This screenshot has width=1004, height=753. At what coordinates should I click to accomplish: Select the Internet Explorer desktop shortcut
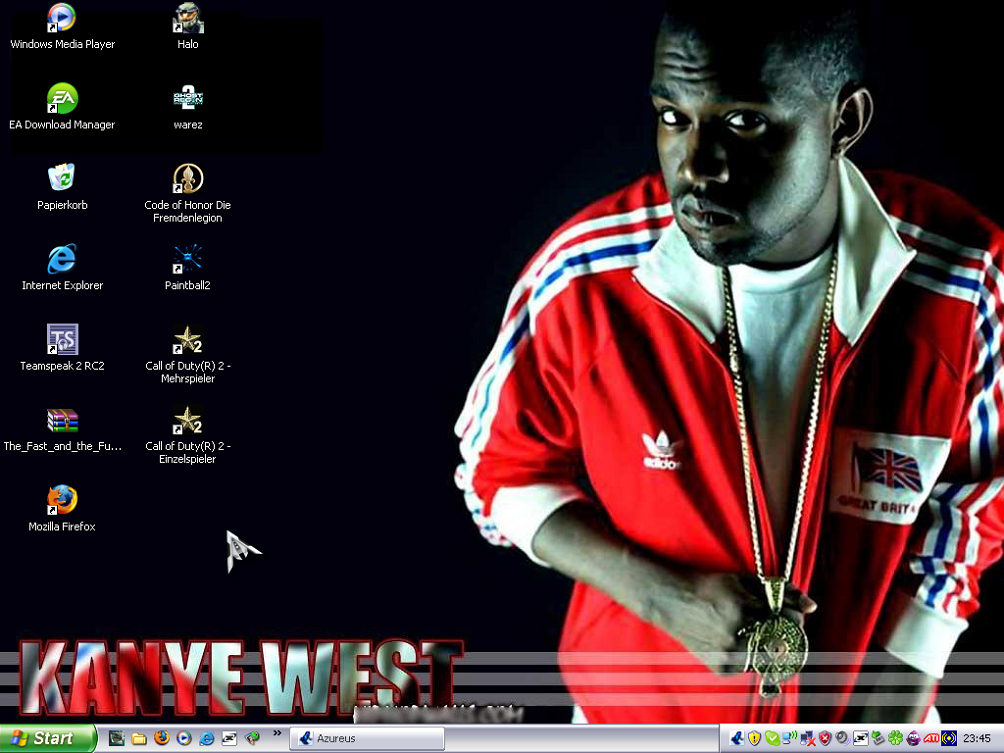62,268
